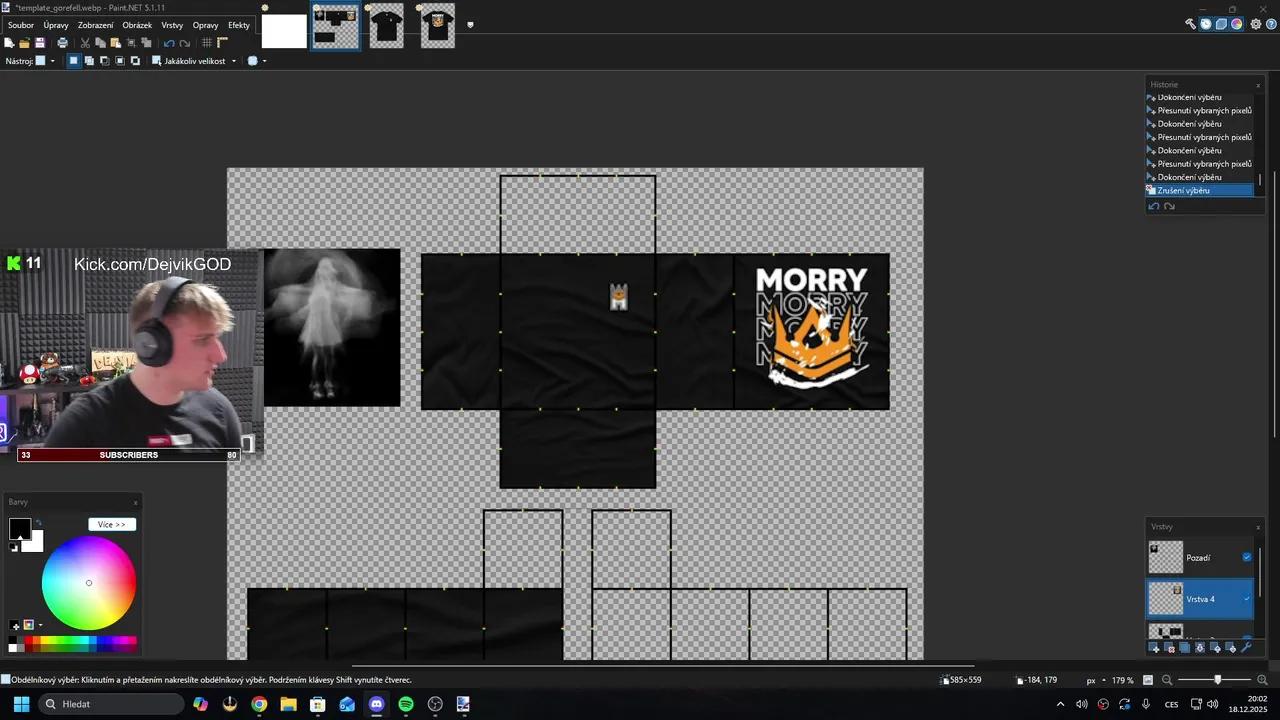Create a new image with the New icon
The width and height of the screenshot is (1280, 720).
pos(9,43)
